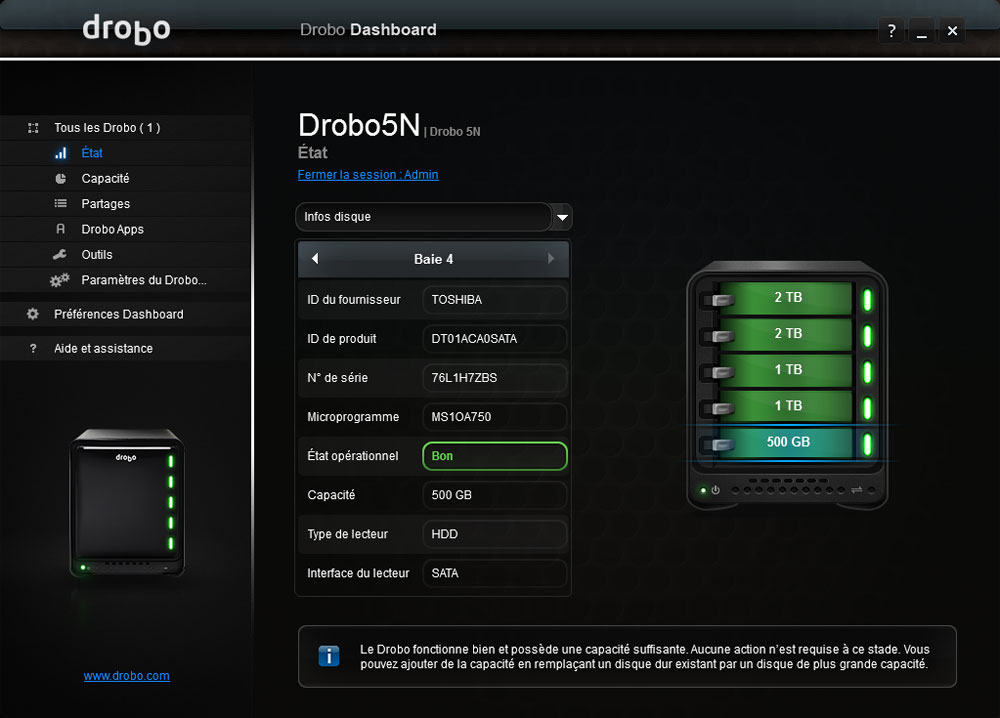The height and width of the screenshot is (718, 1000).
Task: Click the Microprogramme label
Action: click(353, 417)
